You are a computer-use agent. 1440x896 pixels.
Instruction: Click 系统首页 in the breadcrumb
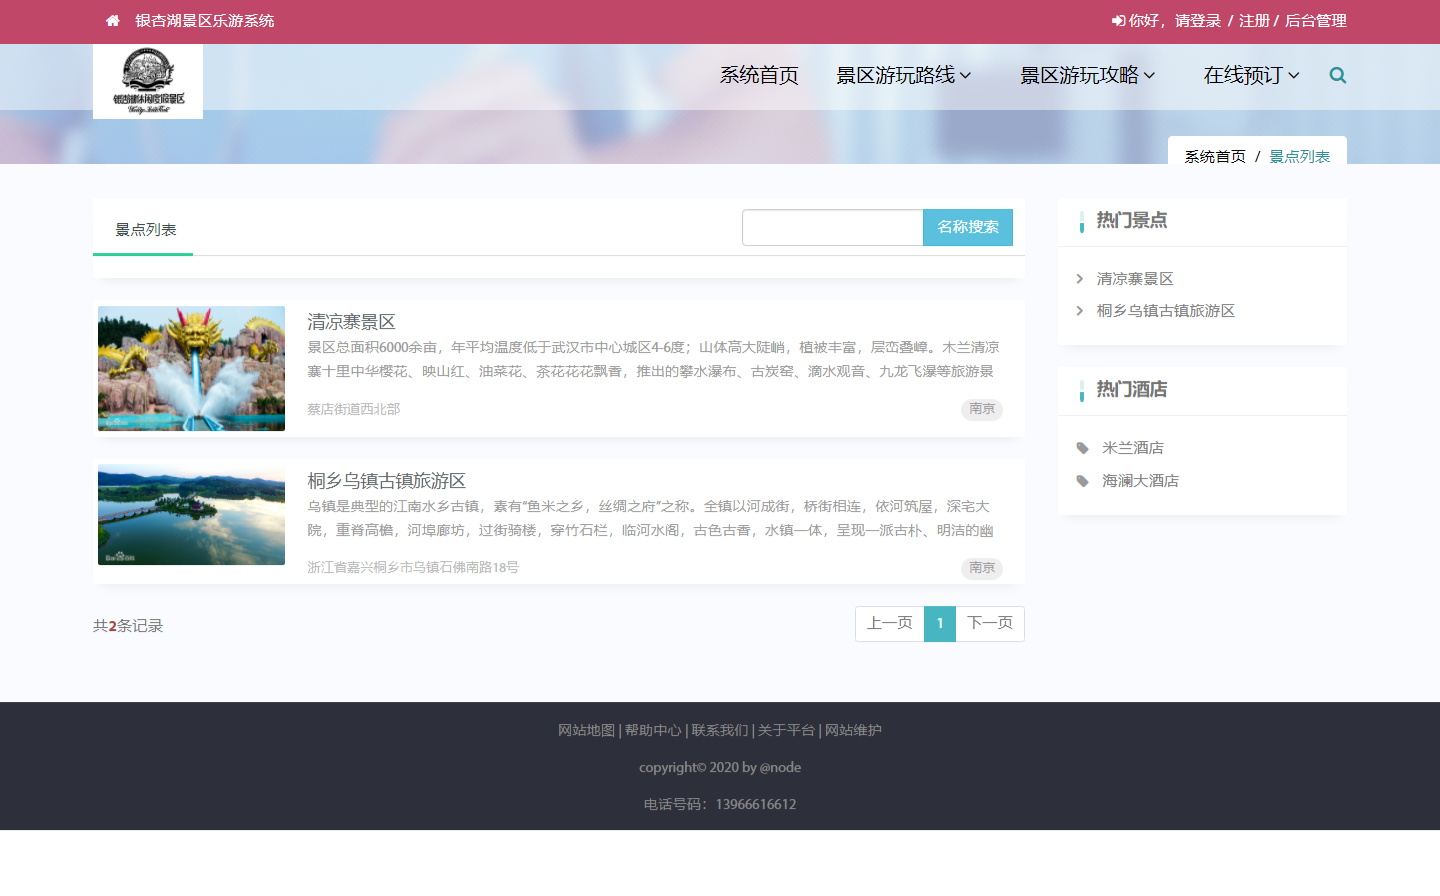pos(1215,157)
